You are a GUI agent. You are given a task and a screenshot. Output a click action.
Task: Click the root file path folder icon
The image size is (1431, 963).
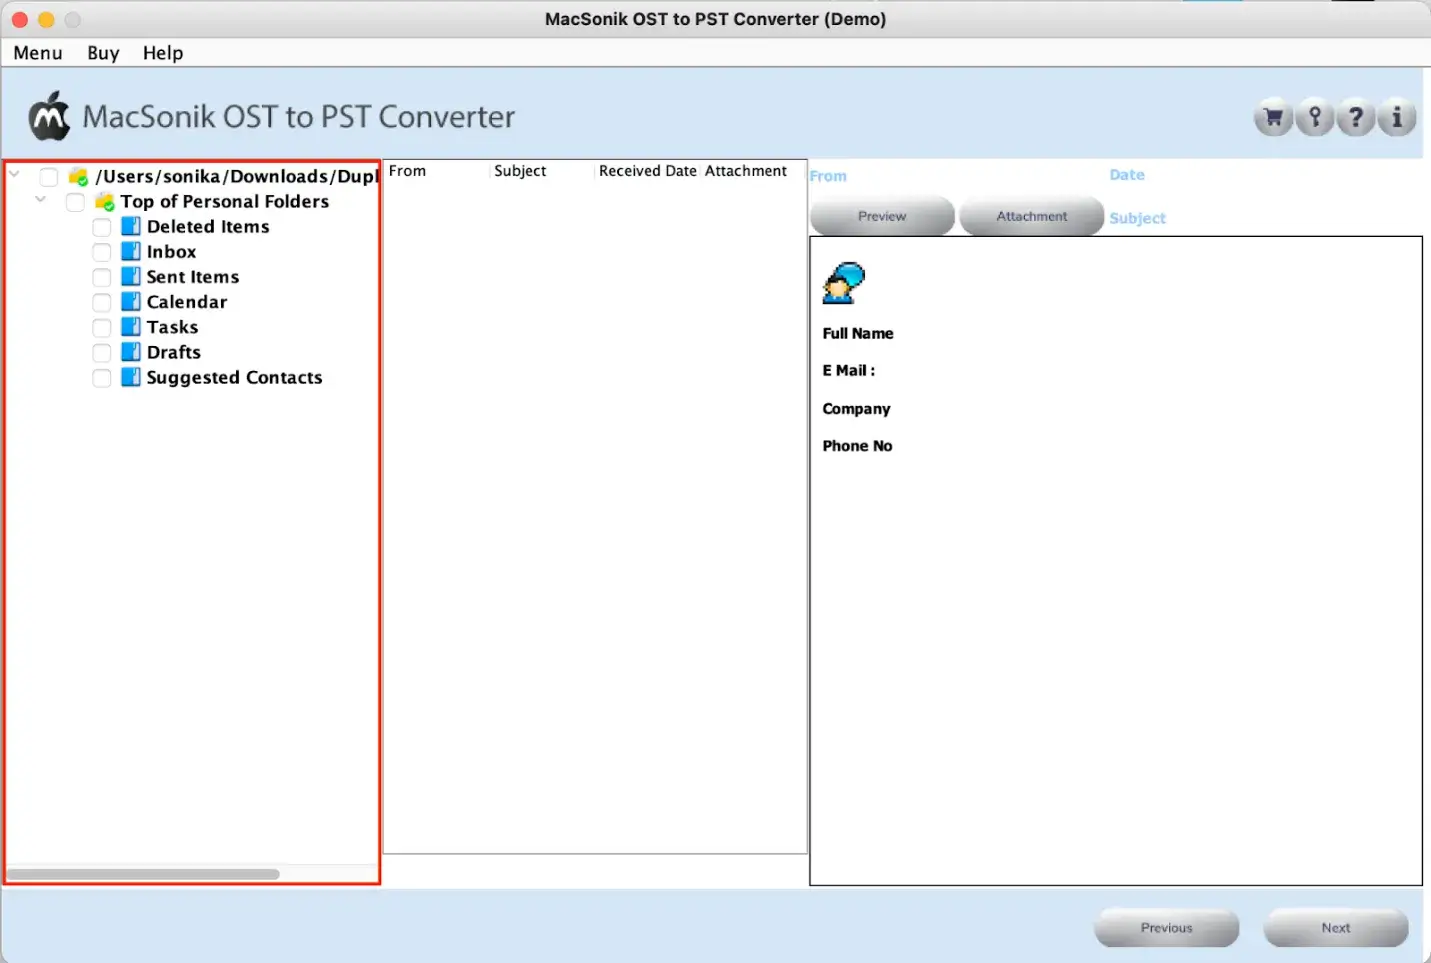pyautogui.click(x=78, y=177)
